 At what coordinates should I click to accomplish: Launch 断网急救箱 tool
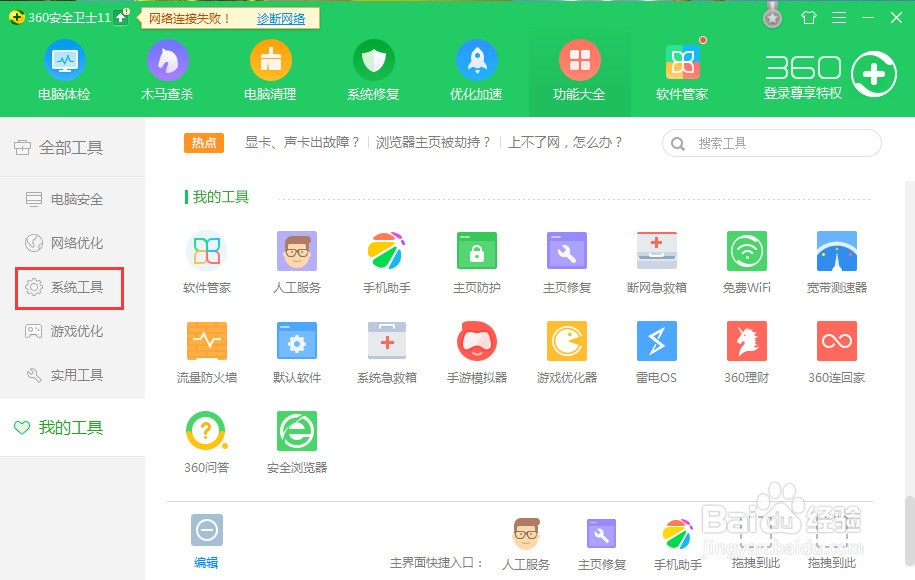[656, 262]
